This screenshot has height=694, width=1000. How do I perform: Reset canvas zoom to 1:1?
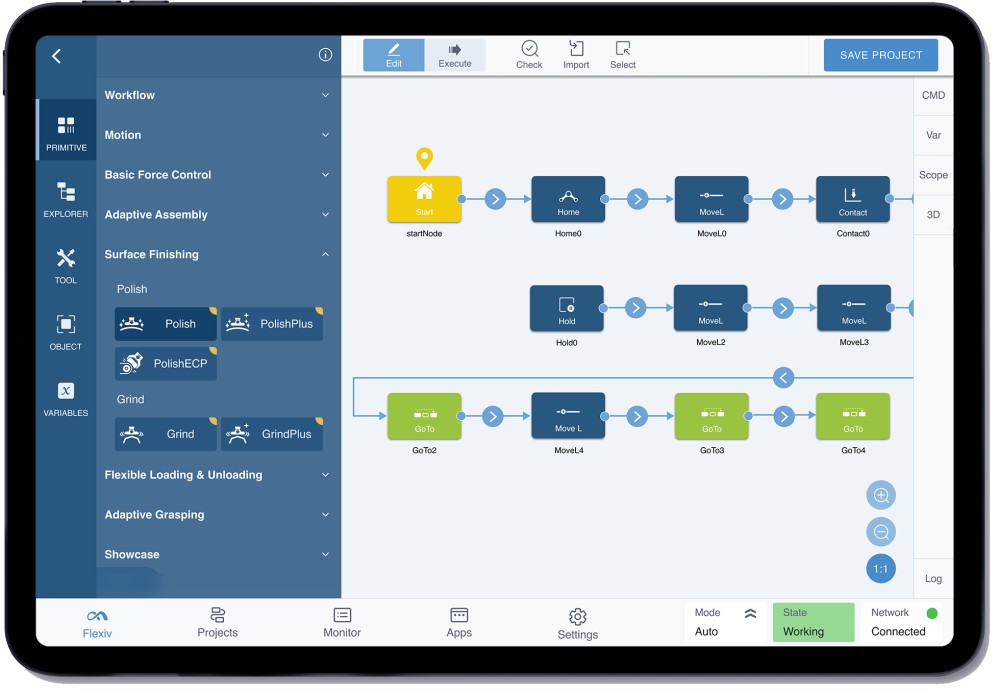click(x=880, y=568)
